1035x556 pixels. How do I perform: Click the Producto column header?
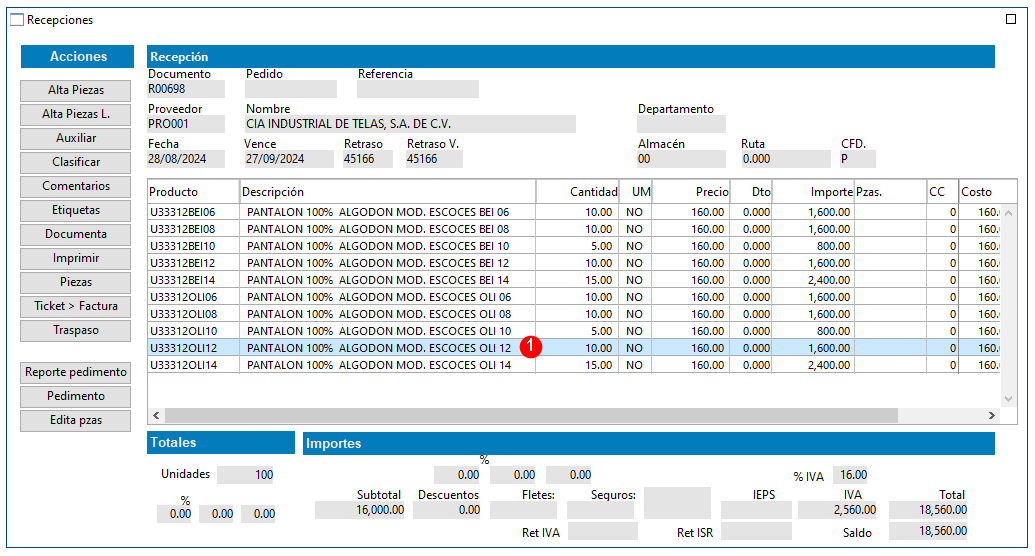(x=193, y=191)
